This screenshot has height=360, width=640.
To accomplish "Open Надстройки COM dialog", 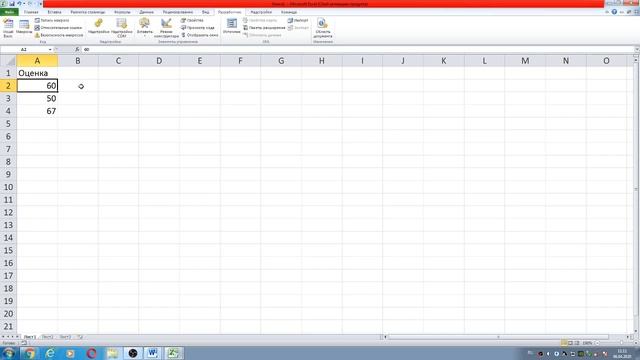I will point(122,28).
